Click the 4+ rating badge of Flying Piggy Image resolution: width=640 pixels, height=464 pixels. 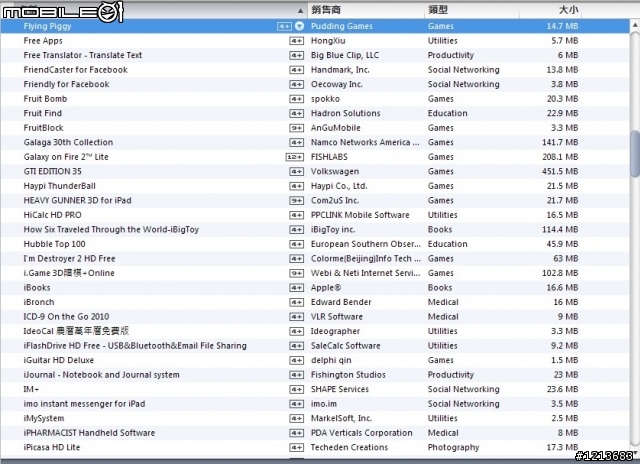click(x=284, y=27)
